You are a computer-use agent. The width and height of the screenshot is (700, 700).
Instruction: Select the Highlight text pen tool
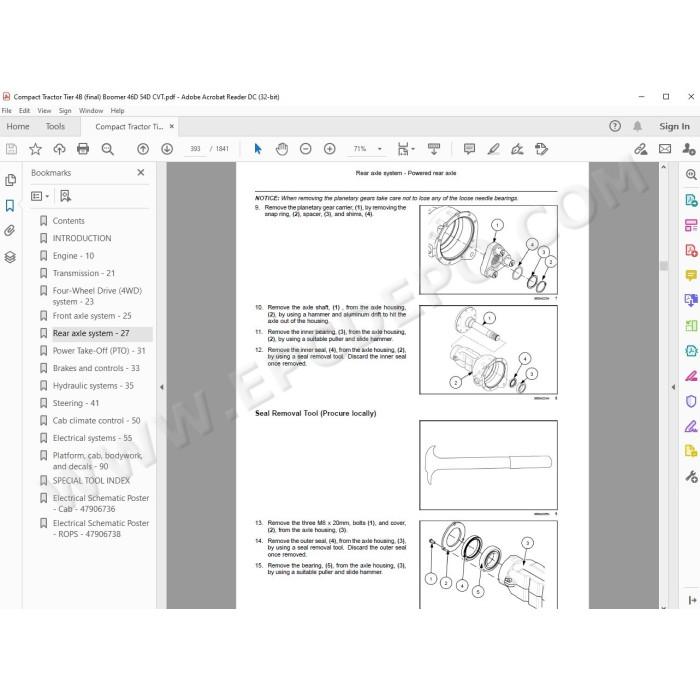tap(493, 149)
